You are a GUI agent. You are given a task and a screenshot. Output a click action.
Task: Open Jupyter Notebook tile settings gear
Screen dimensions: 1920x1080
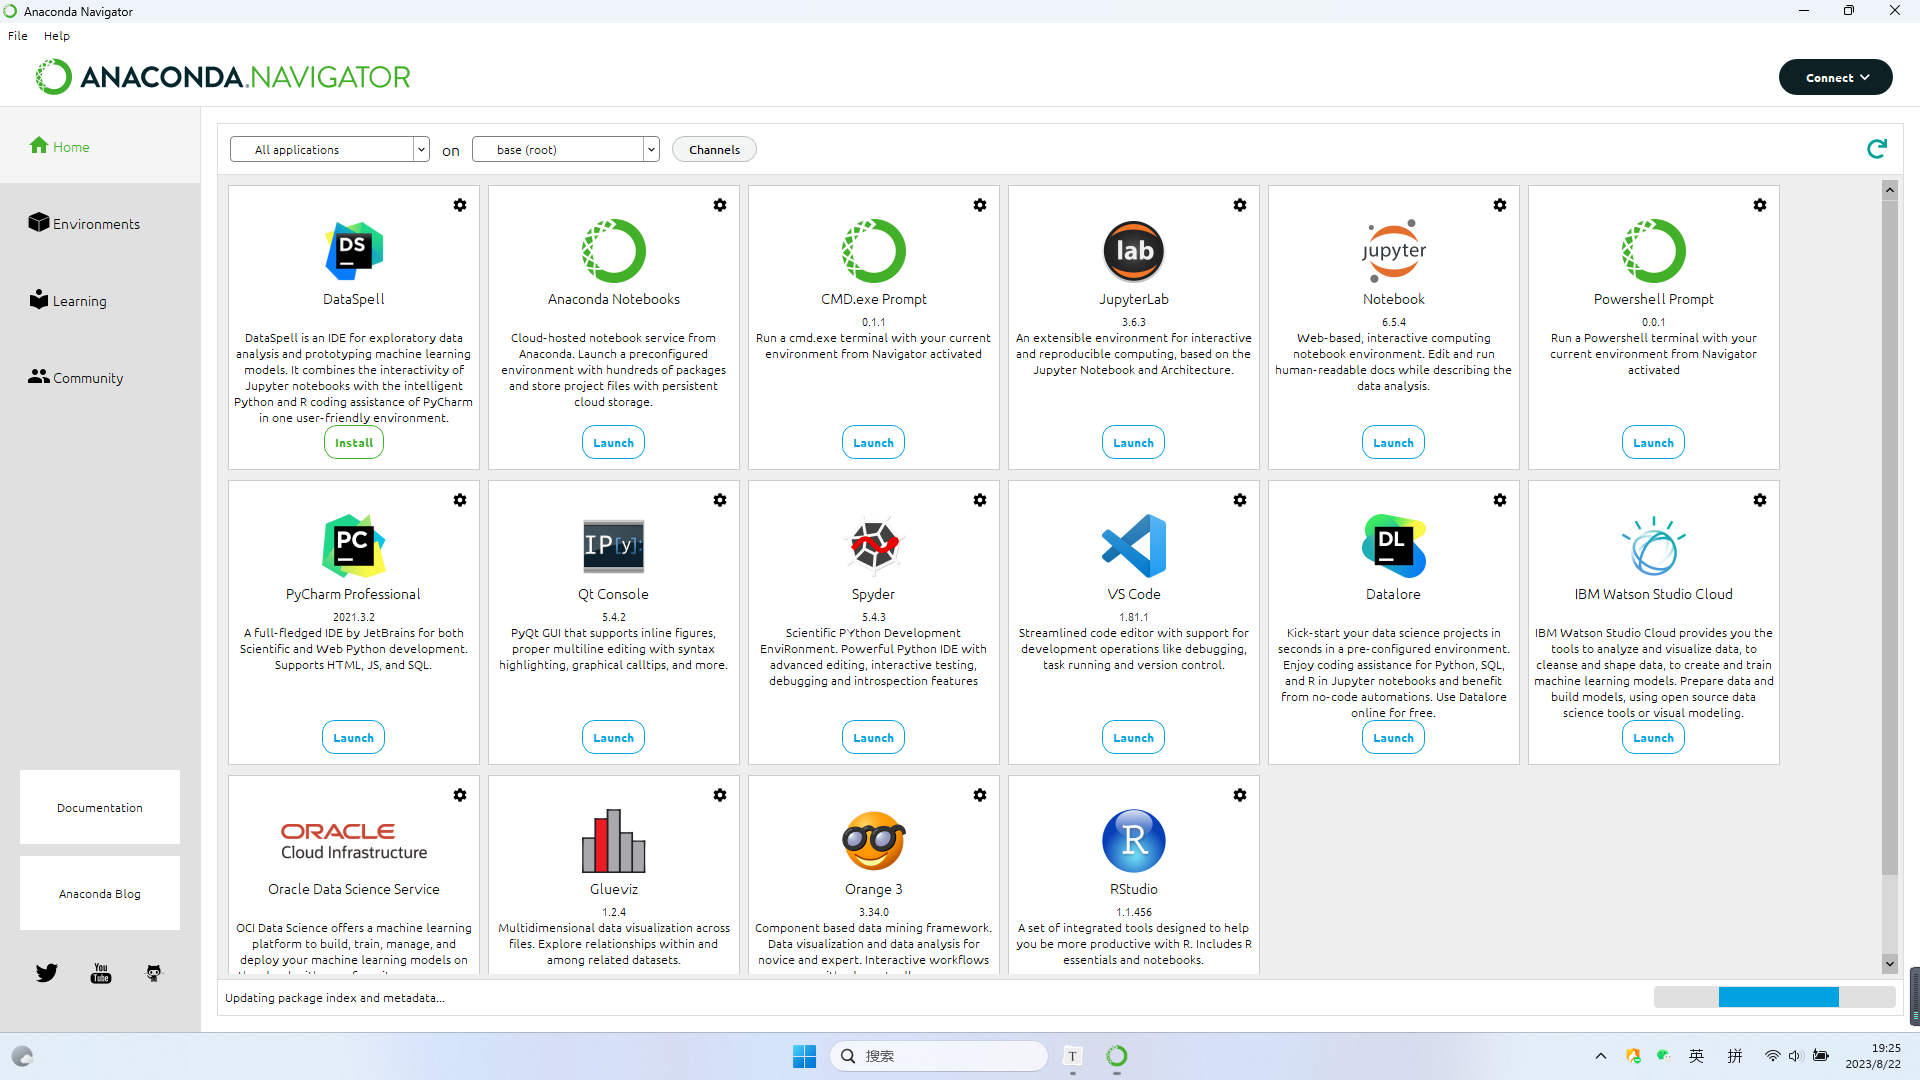(x=1500, y=205)
